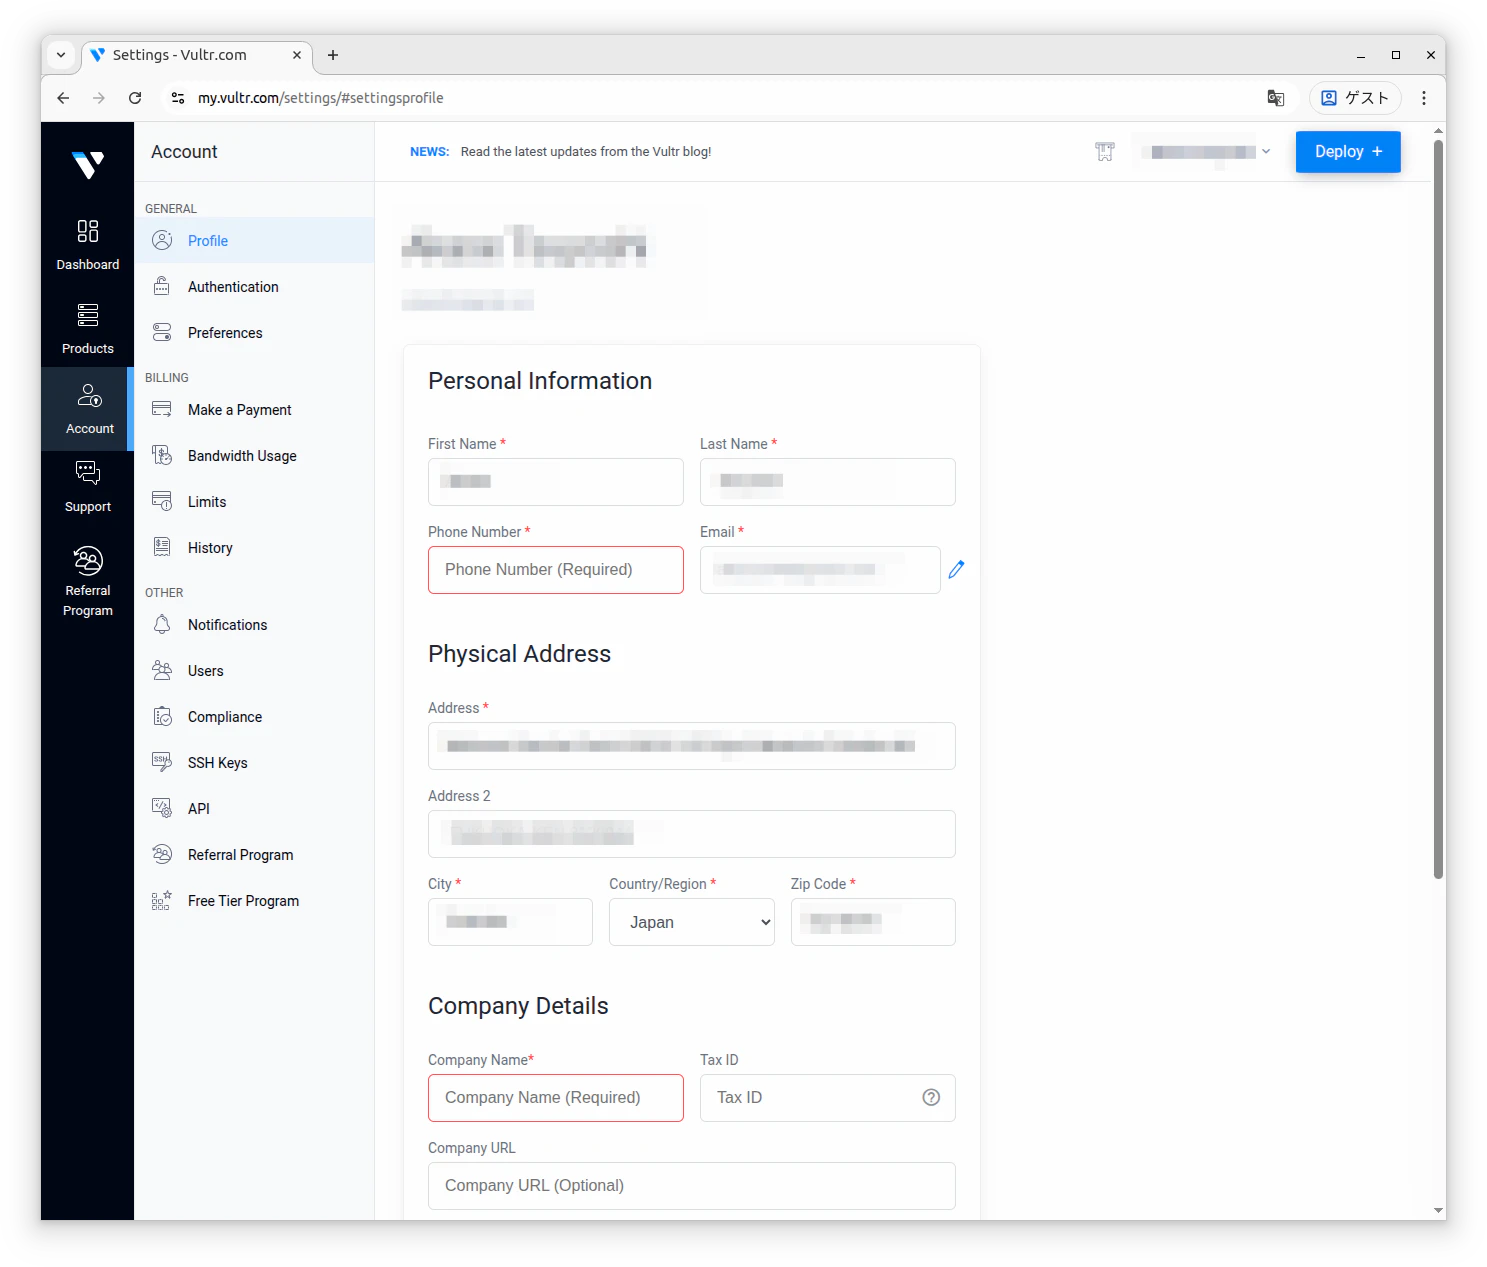Screen dimensions: 1487x1267
Task: Focus the Phone Number input field
Action: (x=556, y=570)
